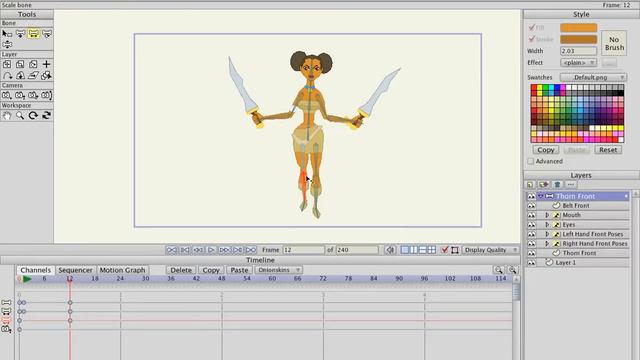The image size is (640, 360).
Task: Select the highlighted Scale Bone tool
Action: pos(33,33)
